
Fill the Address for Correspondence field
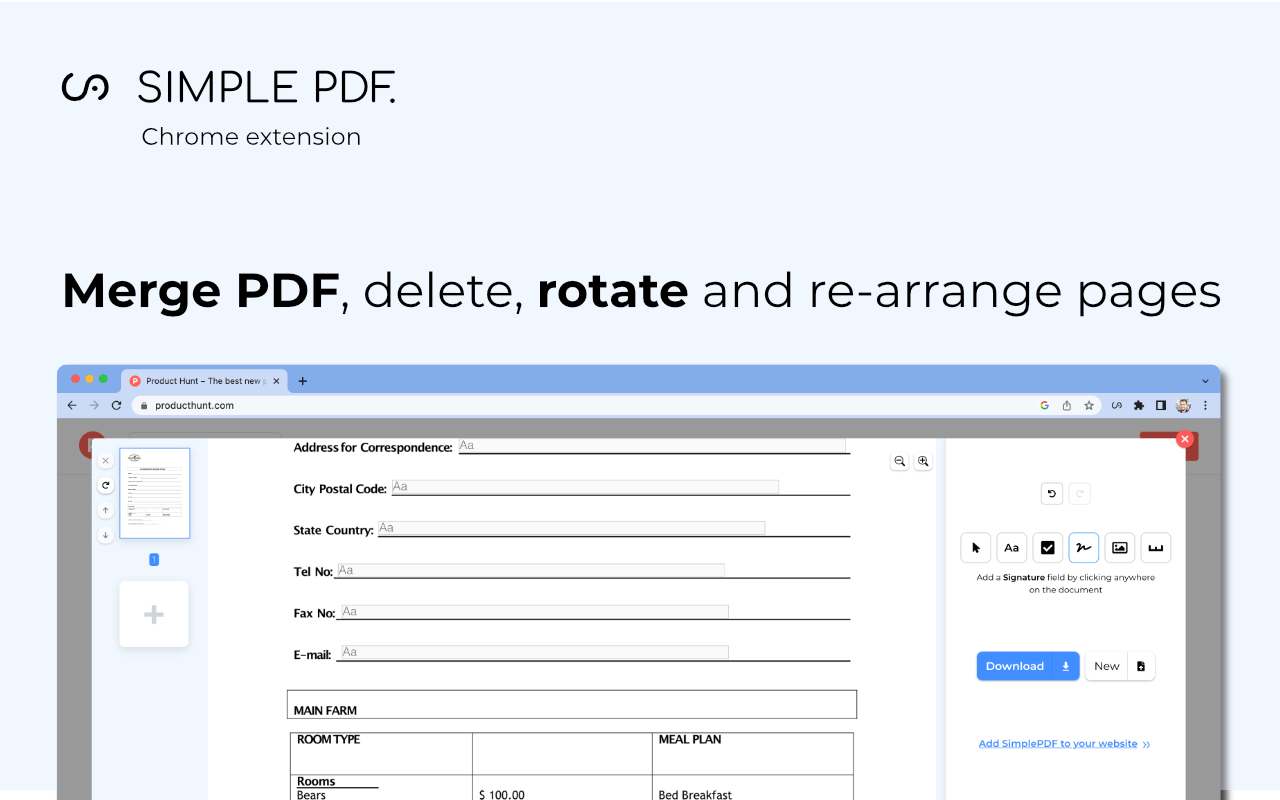pyautogui.click(x=652, y=446)
